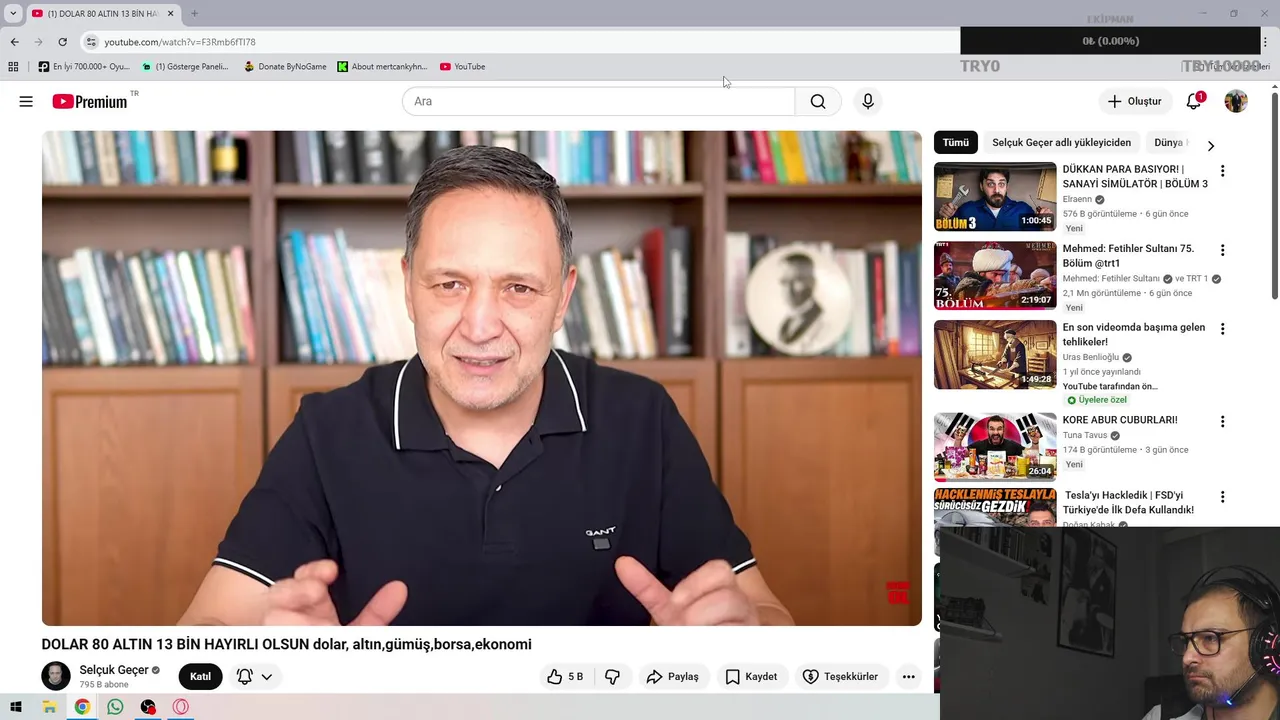Select Selçuk Geçer adlı yükleyiciden chip
1280x720 pixels.
point(1062,143)
